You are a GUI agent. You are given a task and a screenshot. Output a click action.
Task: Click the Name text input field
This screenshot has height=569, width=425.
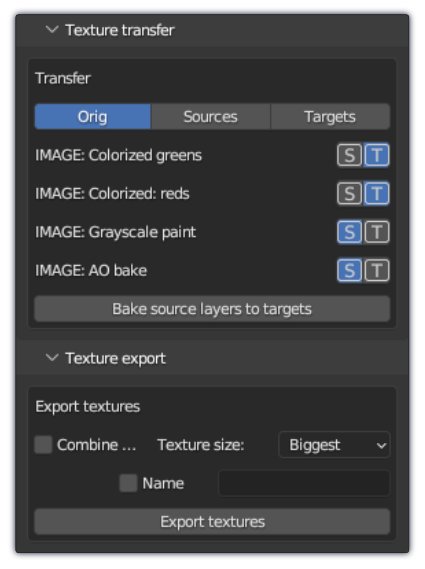pos(304,483)
